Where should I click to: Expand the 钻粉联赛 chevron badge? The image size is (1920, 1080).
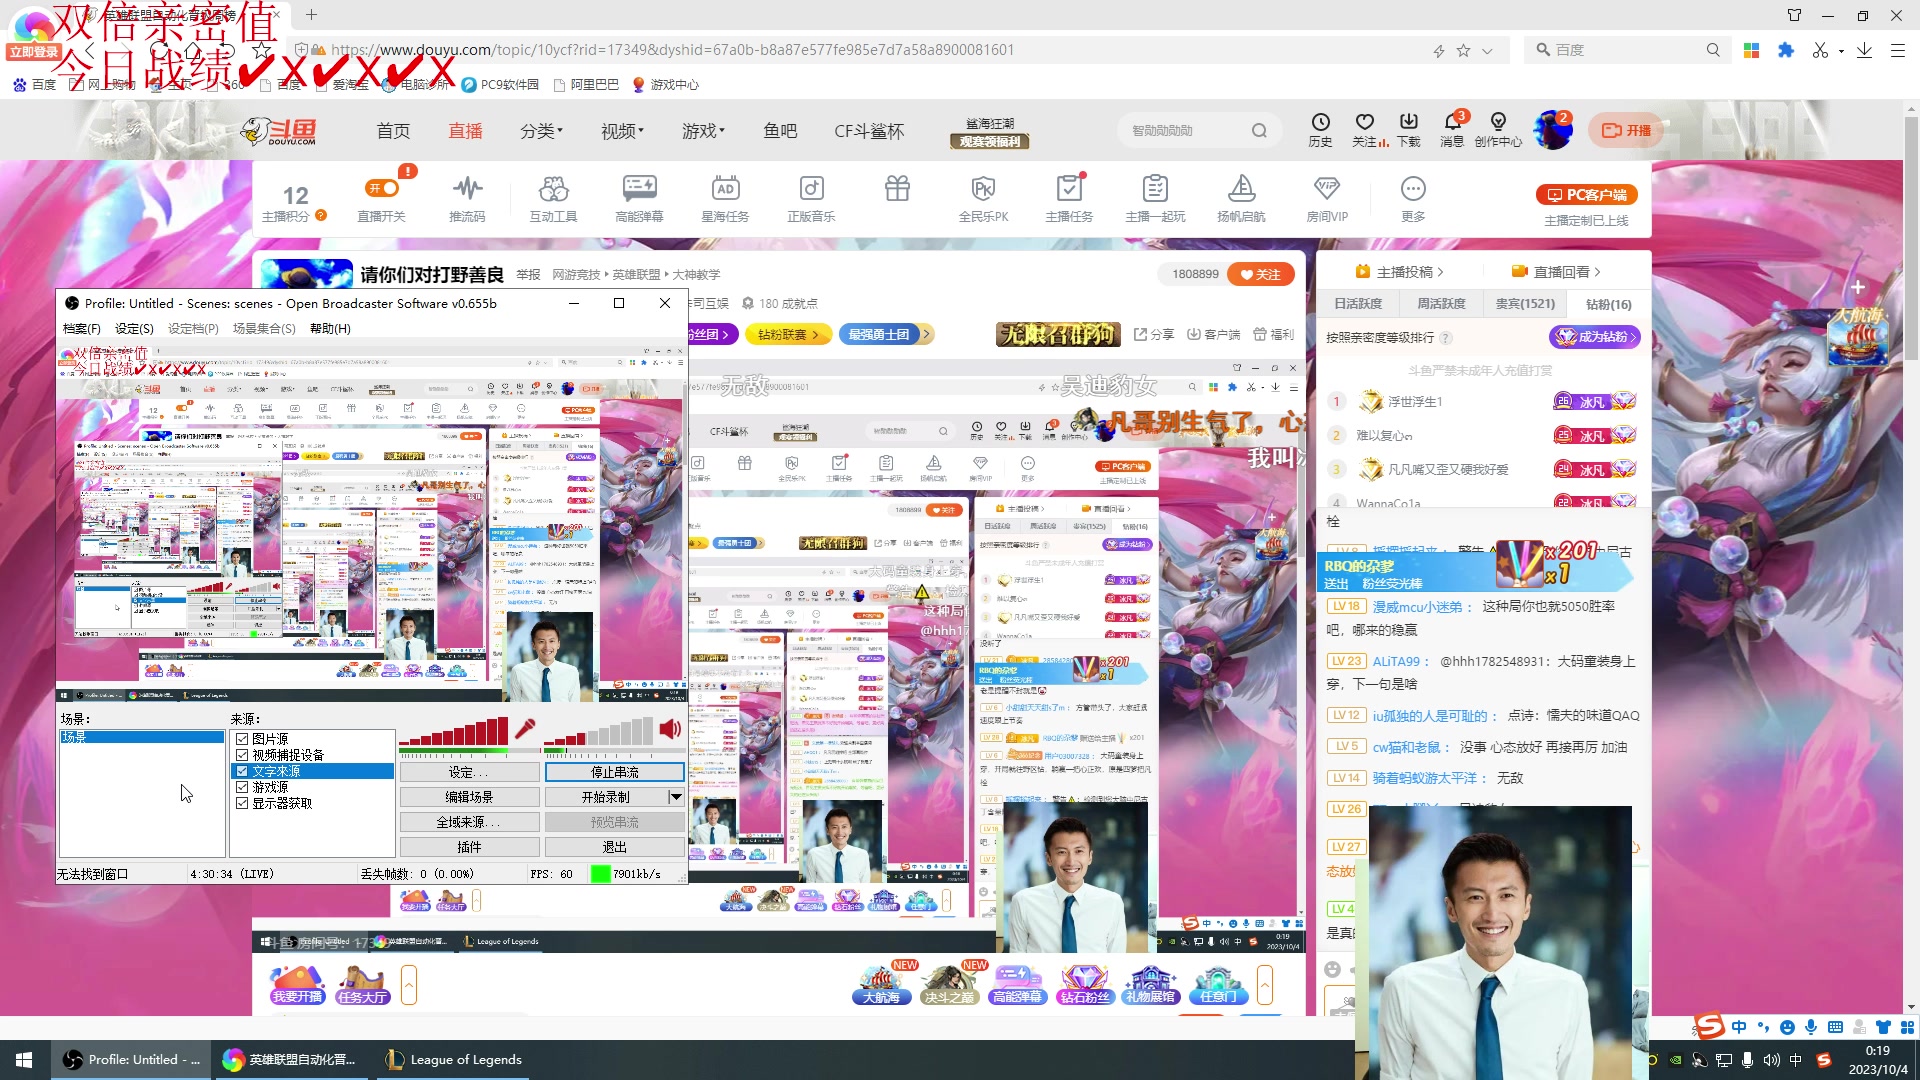[788, 335]
